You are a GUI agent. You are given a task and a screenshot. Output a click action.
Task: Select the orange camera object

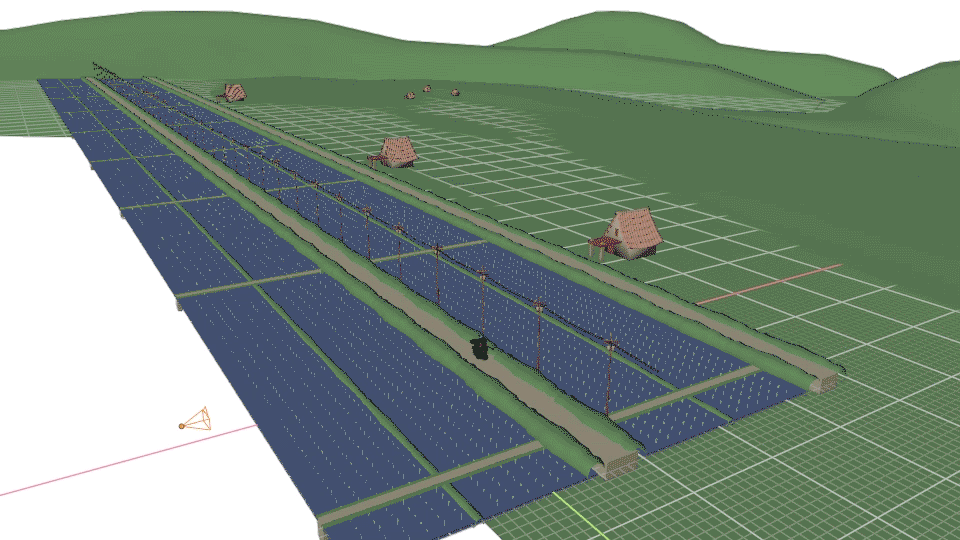click(x=197, y=419)
